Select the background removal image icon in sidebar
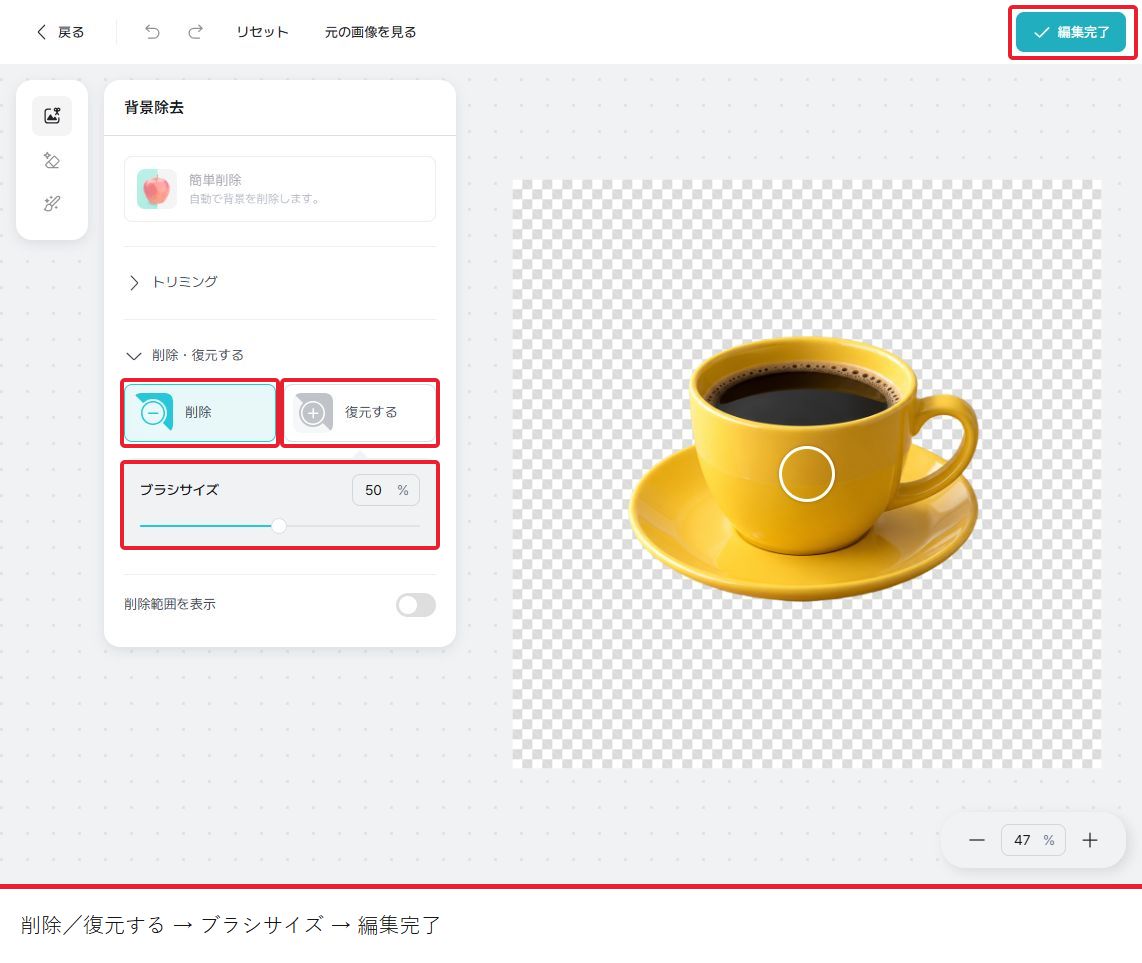This screenshot has width=1142, height=963. click(x=52, y=116)
